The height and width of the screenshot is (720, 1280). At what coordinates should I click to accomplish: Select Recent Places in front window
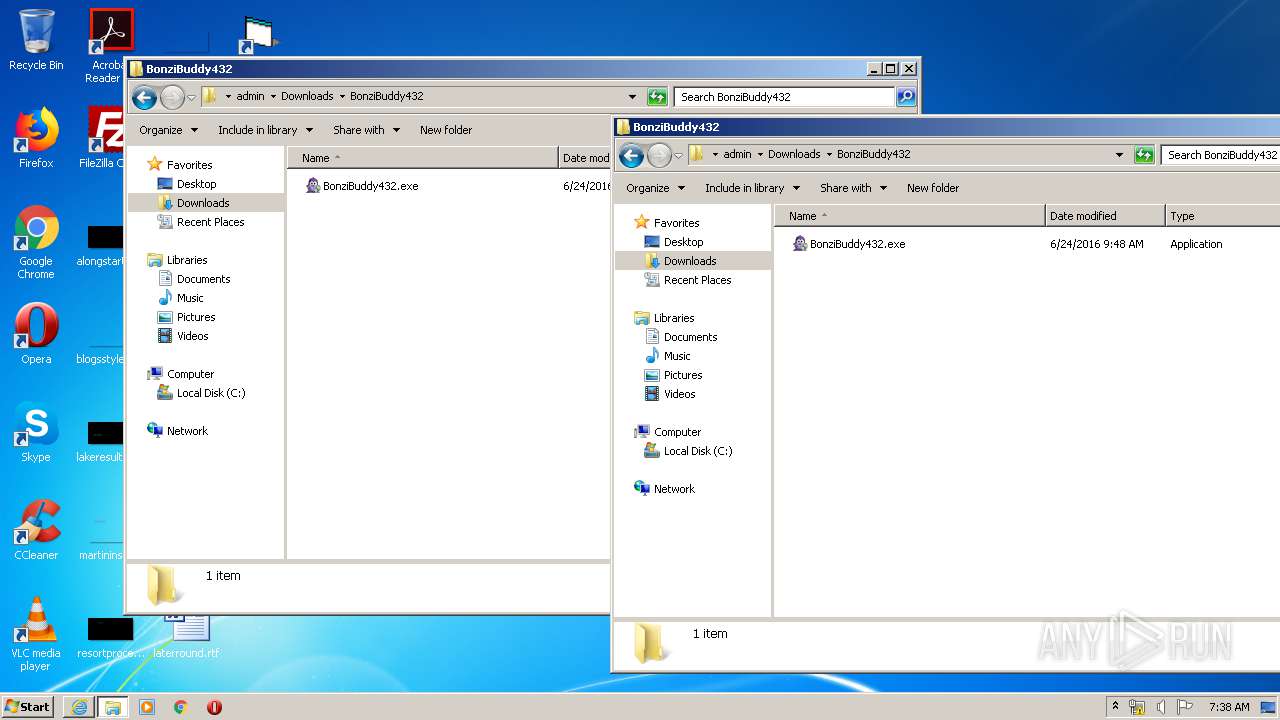tap(697, 280)
